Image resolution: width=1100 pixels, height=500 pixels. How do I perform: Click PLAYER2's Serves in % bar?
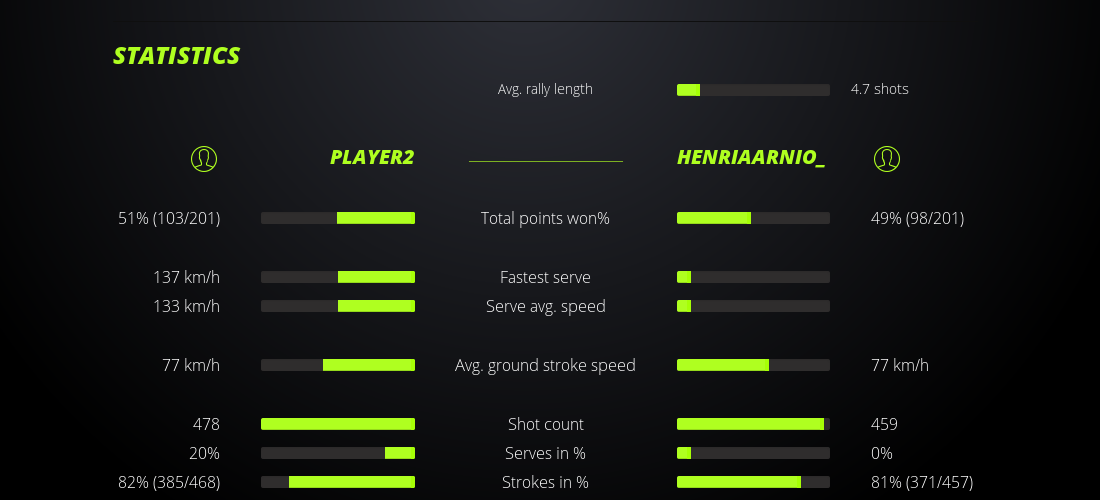tap(338, 453)
